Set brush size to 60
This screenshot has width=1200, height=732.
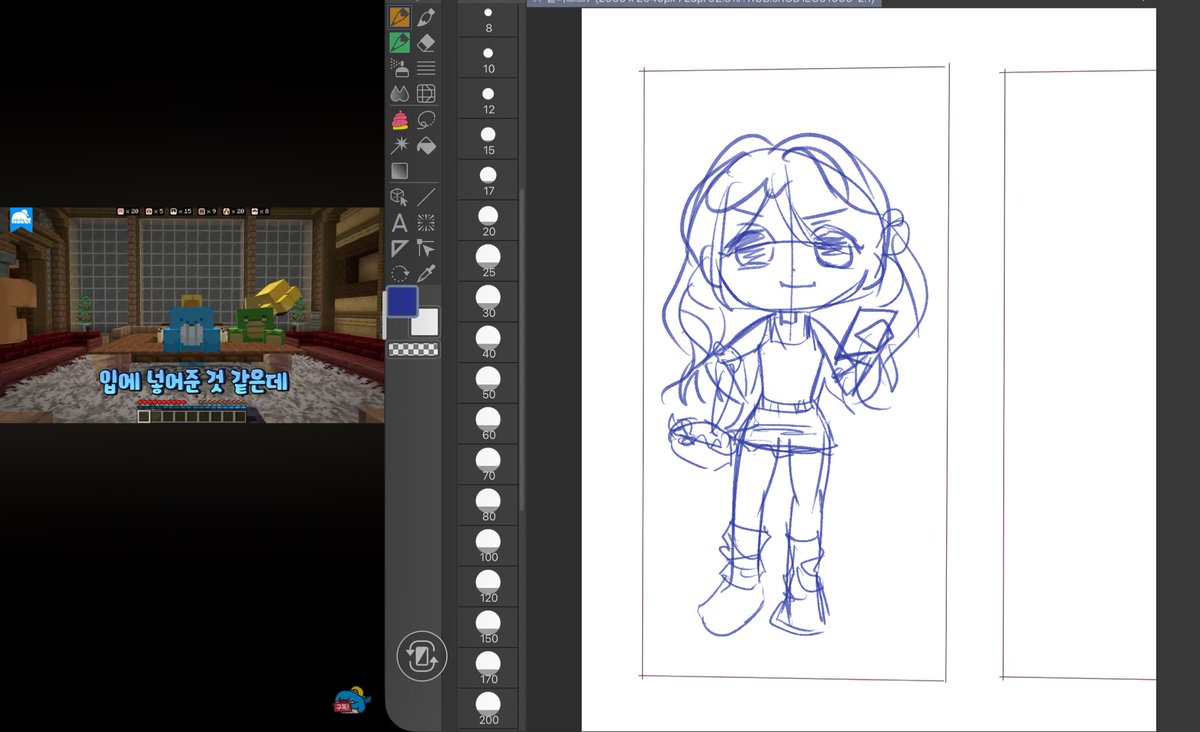[488, 424]
